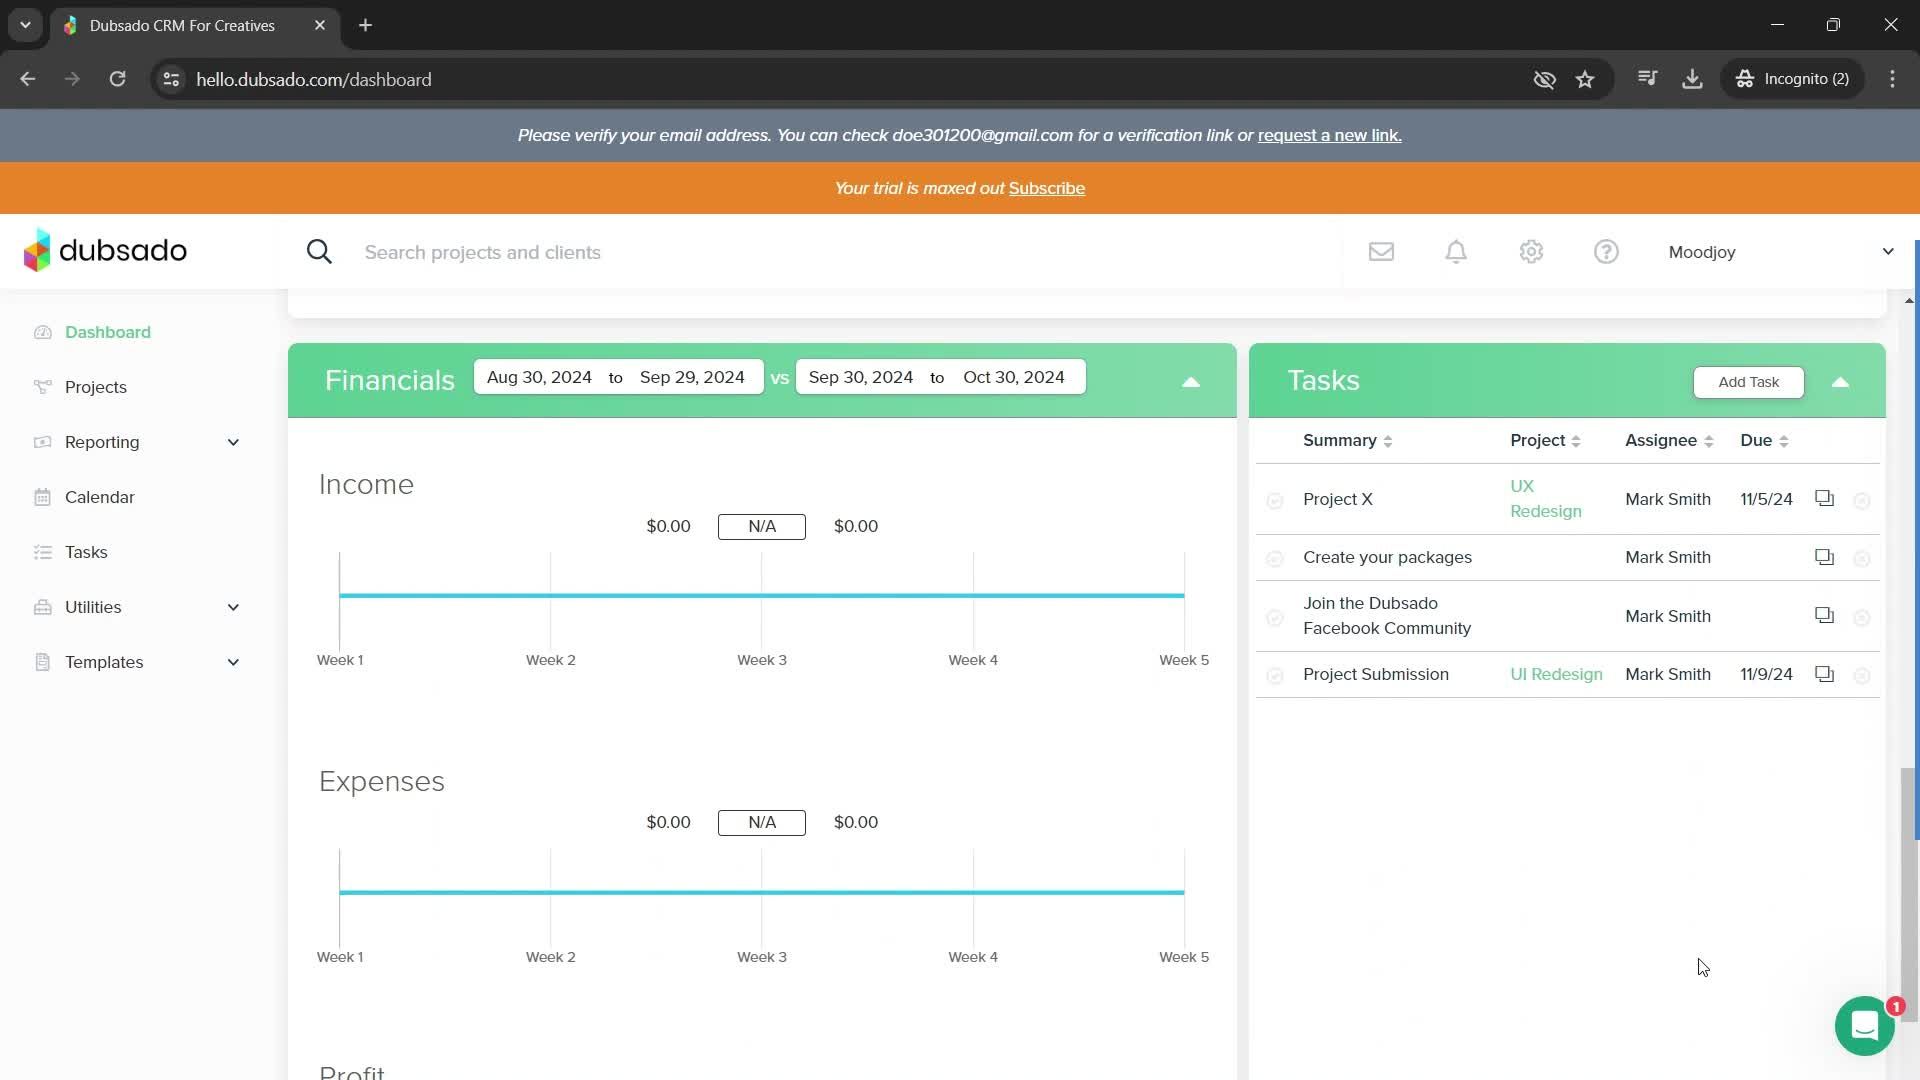Open media controls icon in Chrome toolbar
The image size is (1920, 1080).
1647,79
